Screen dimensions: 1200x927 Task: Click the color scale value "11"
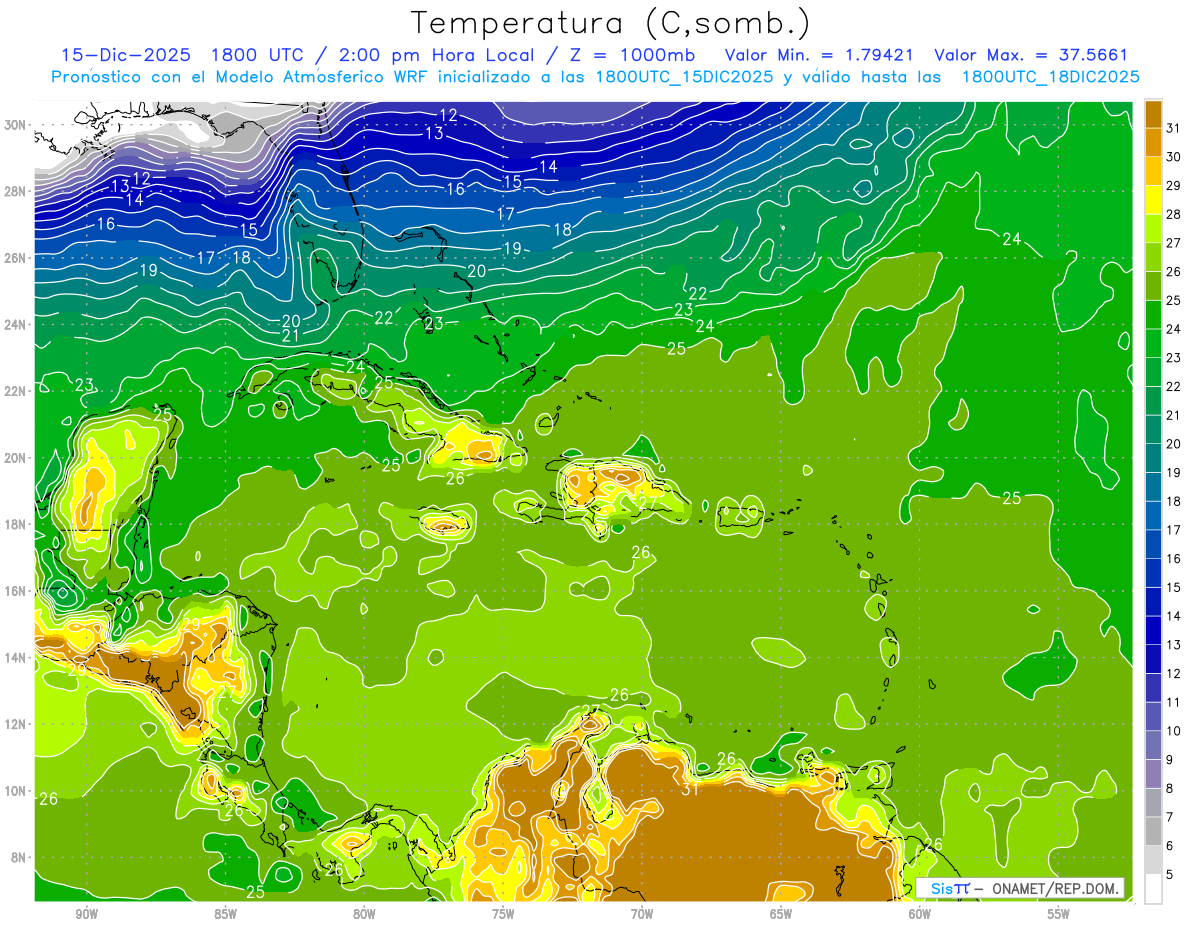(1174, 702)
